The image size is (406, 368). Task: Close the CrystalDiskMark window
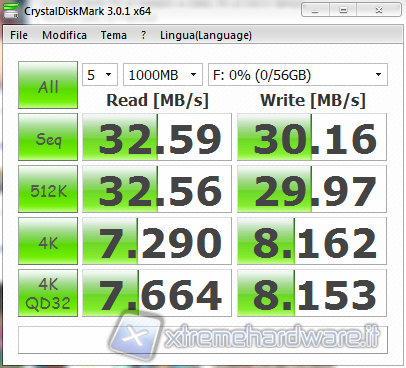coord(379,10)
